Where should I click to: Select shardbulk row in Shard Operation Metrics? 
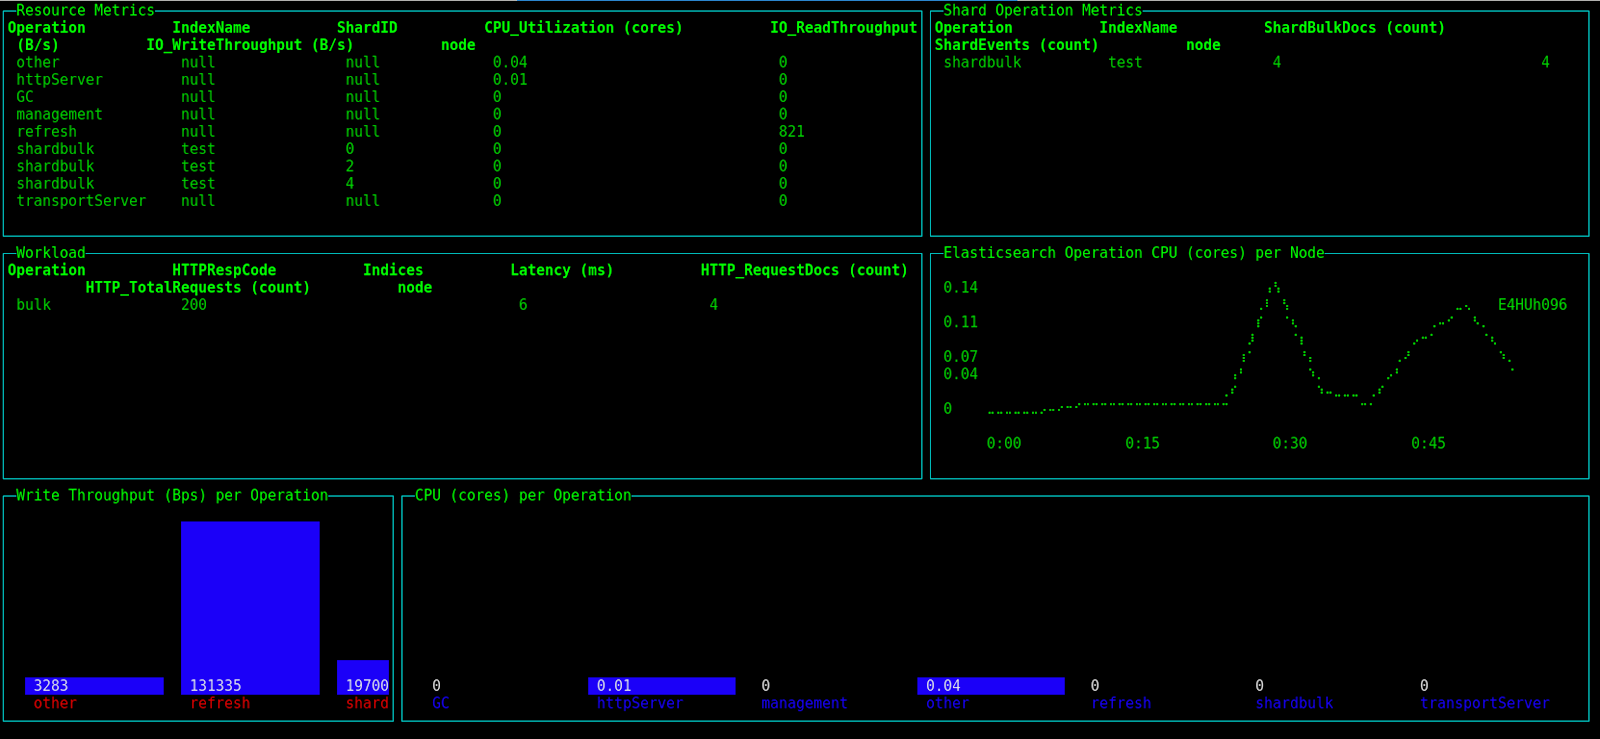tap(1260, 62)
